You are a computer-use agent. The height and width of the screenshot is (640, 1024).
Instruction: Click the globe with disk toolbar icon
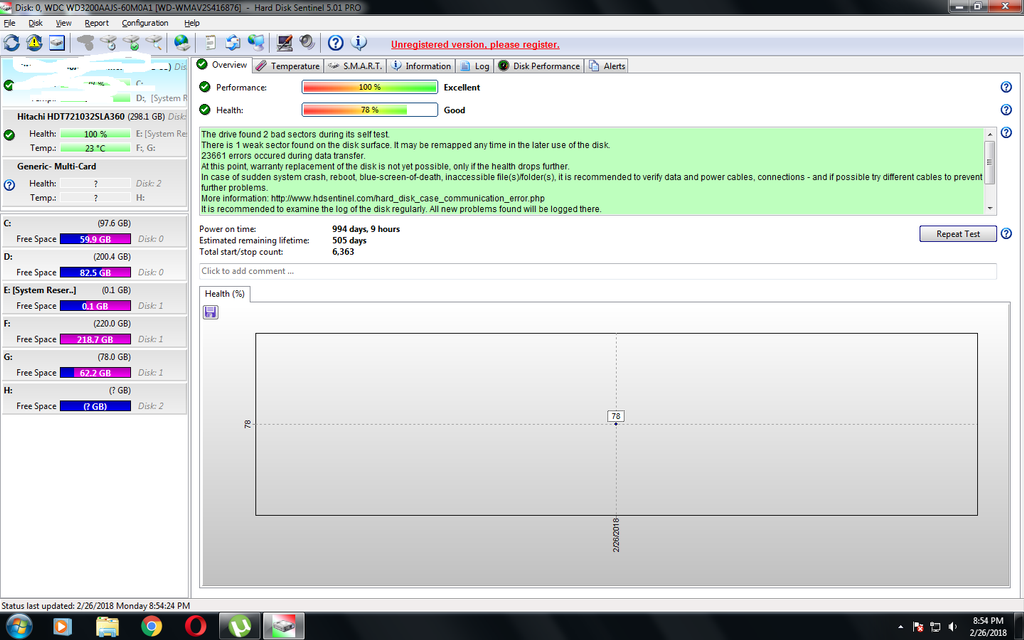[x=182, y=43]
